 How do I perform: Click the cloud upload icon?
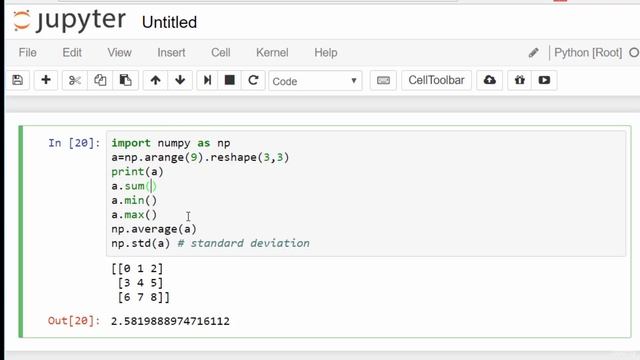[x=489, y=80]
